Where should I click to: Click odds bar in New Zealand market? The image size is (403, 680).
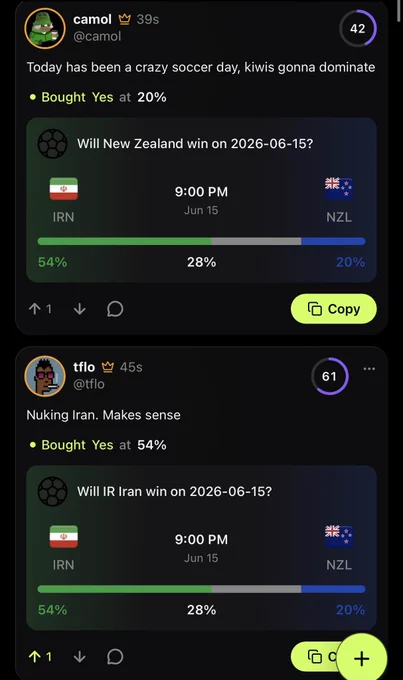pos(201,241)
